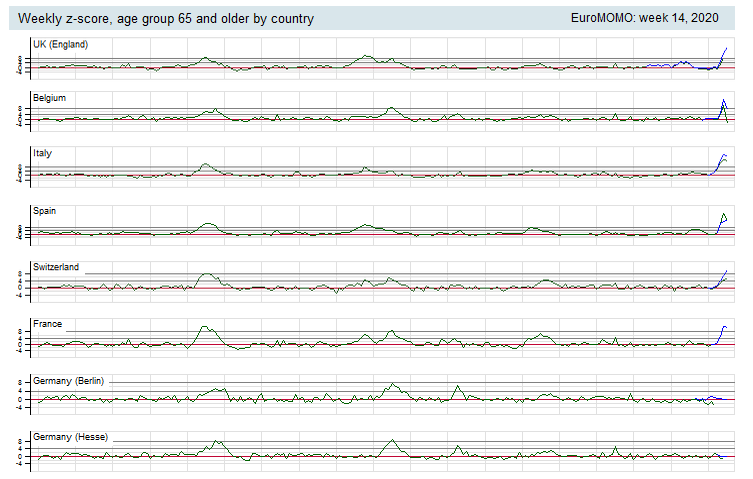This screenshot has width=753, height=479.
Task: Click the Spain country label
Action: tap(46, 211)
